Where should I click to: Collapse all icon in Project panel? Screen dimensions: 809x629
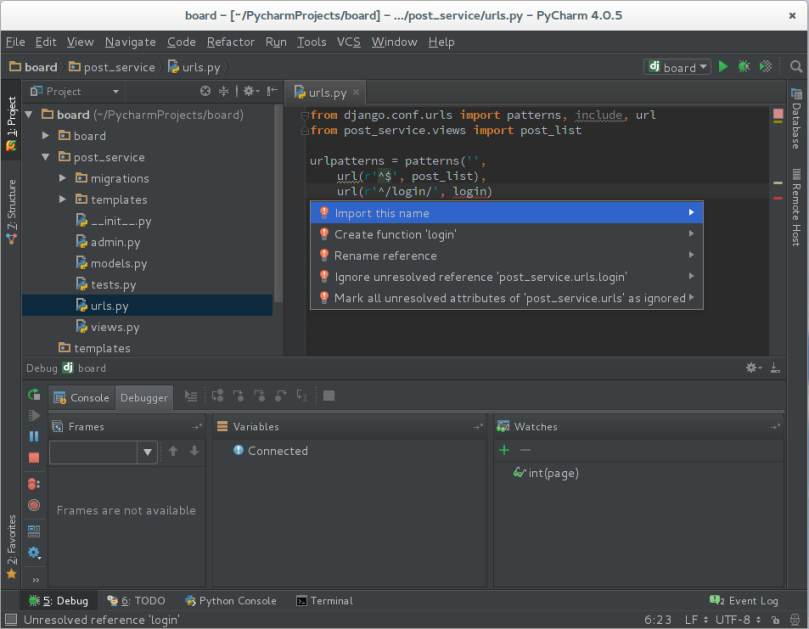pos(223,91)
